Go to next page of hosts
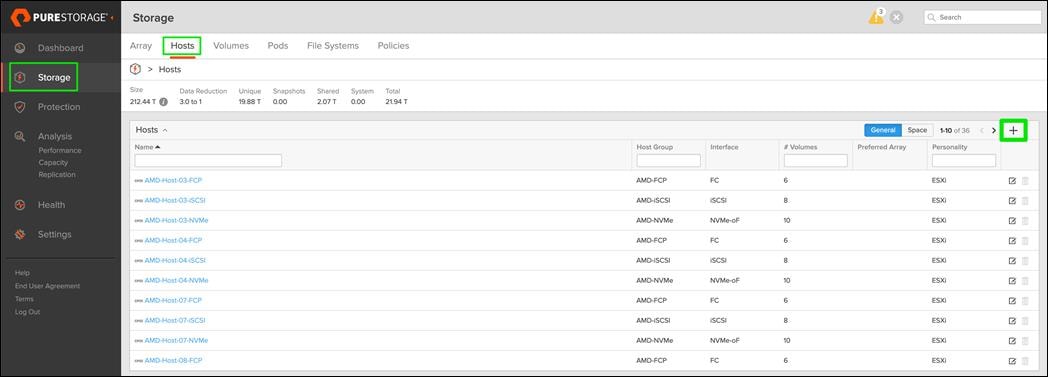 [x=994, y=130]
